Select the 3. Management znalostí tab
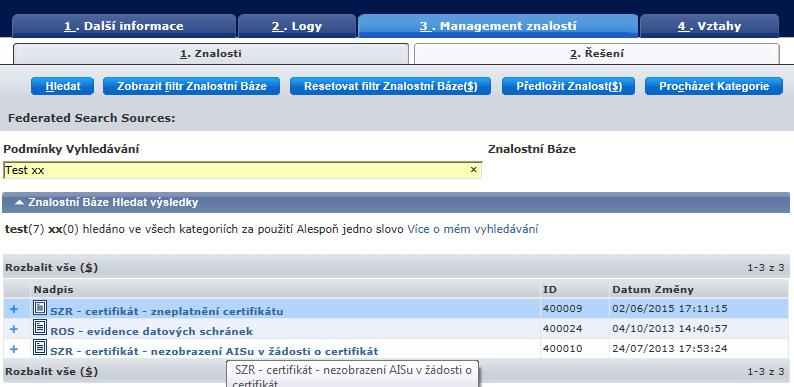Image resolution: width=794 pixels, height=387 pixels. pos(498,26)
